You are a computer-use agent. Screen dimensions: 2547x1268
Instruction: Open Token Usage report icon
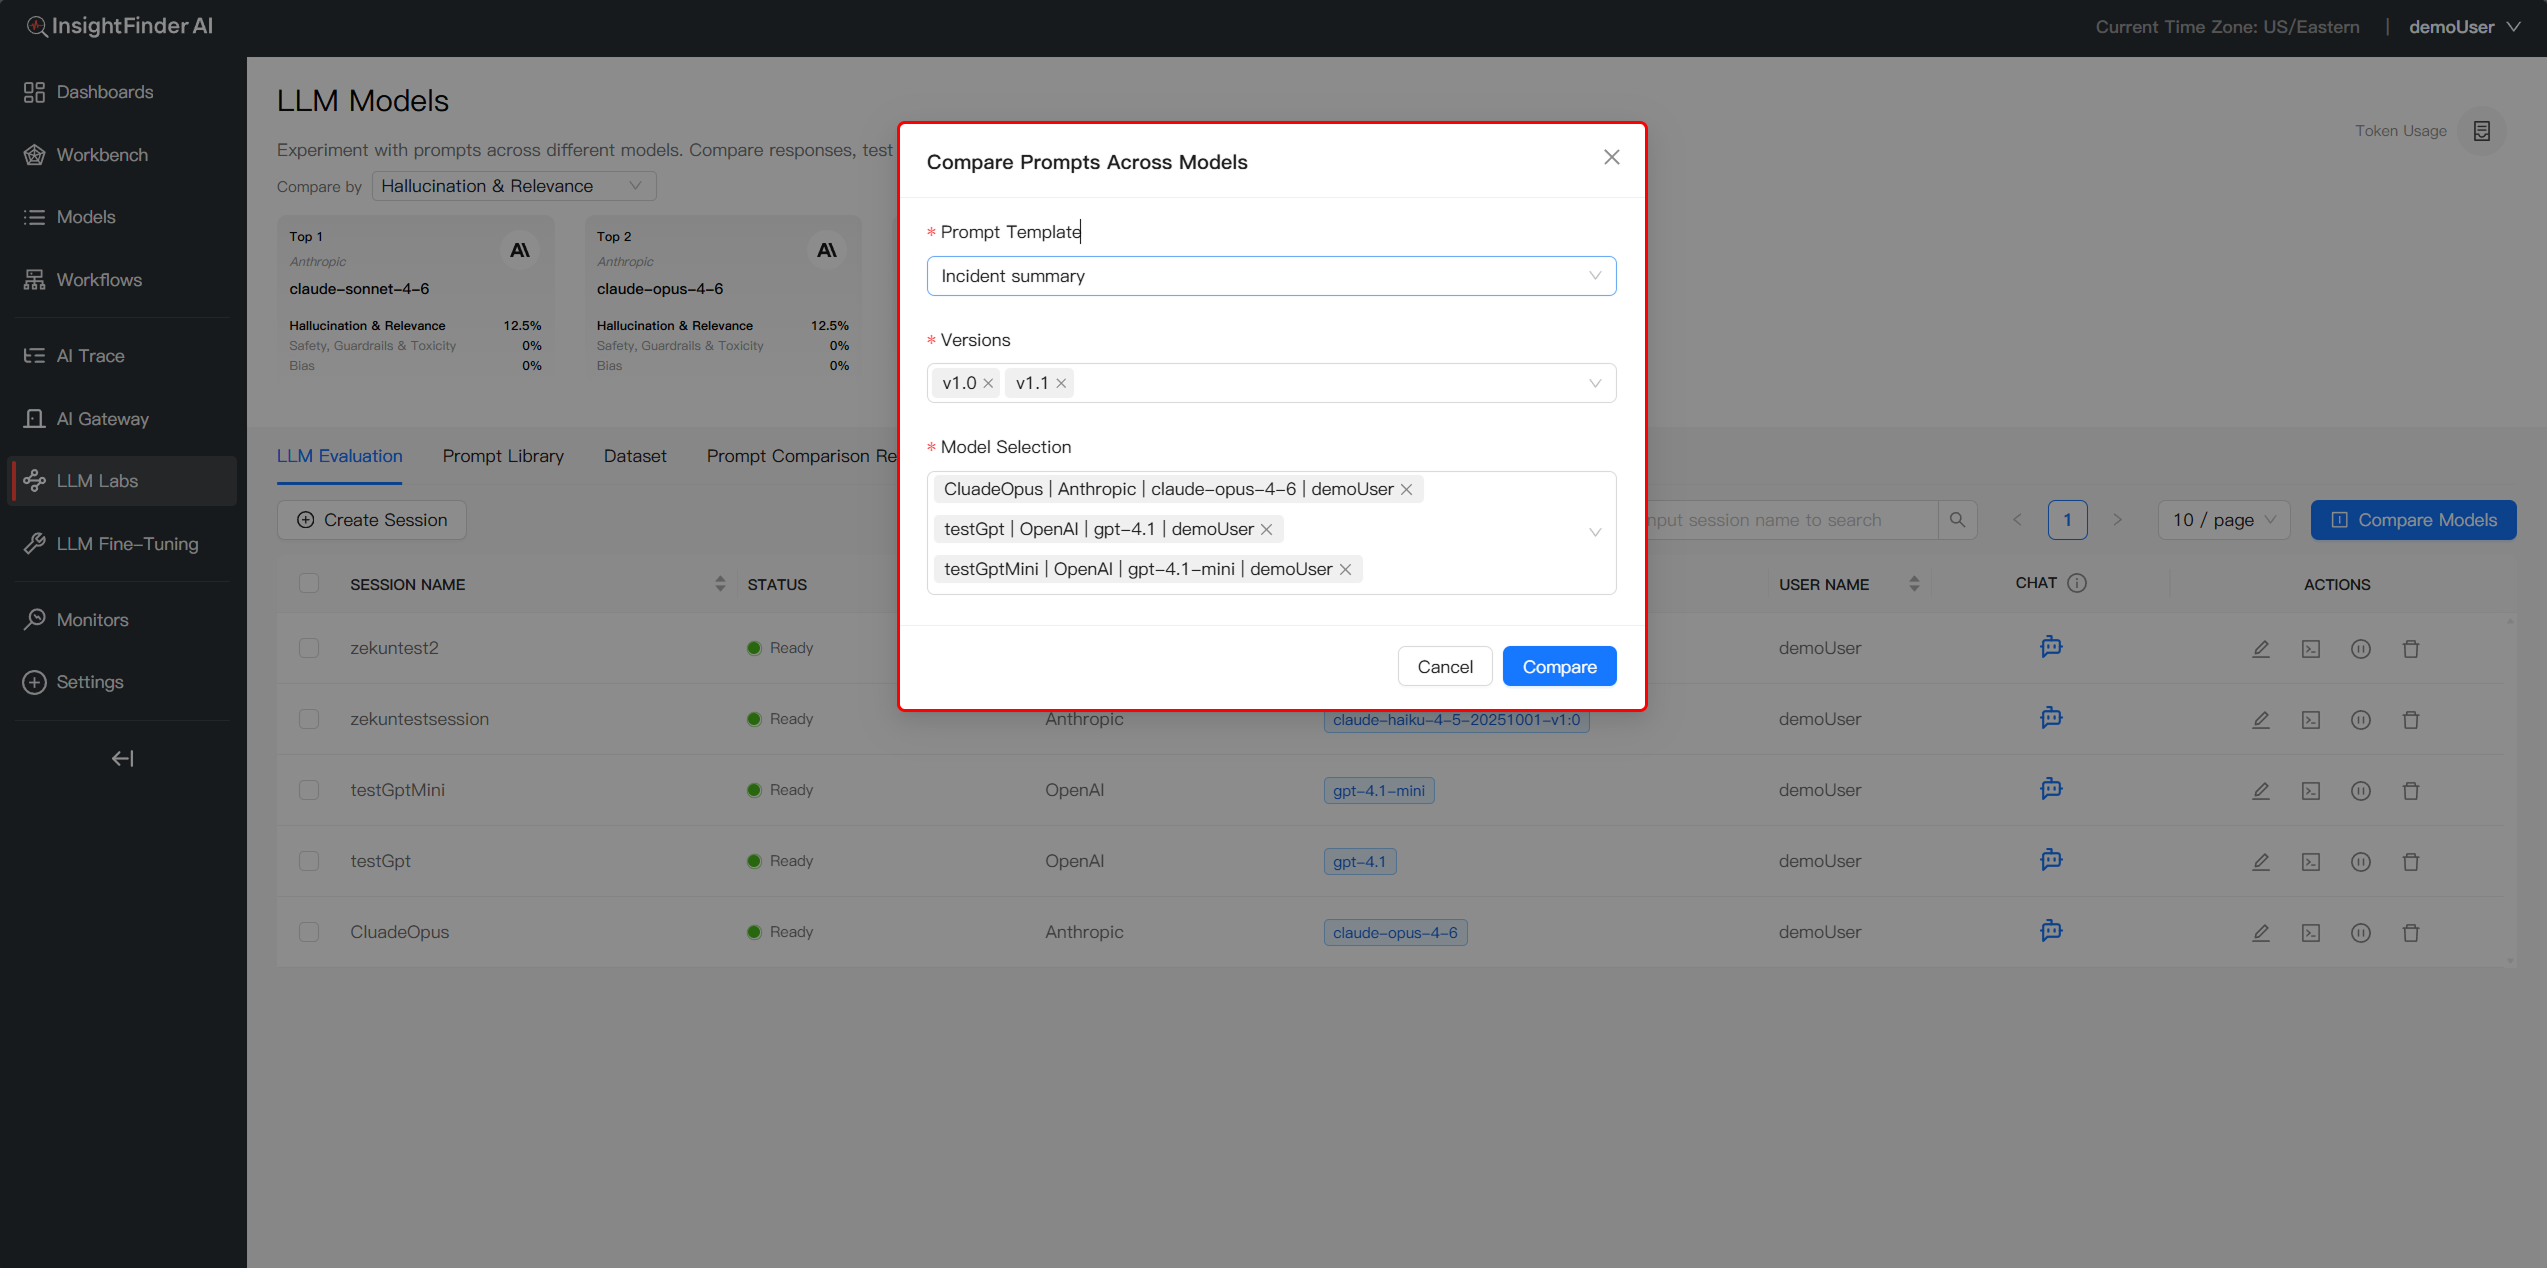point(2481,131)
